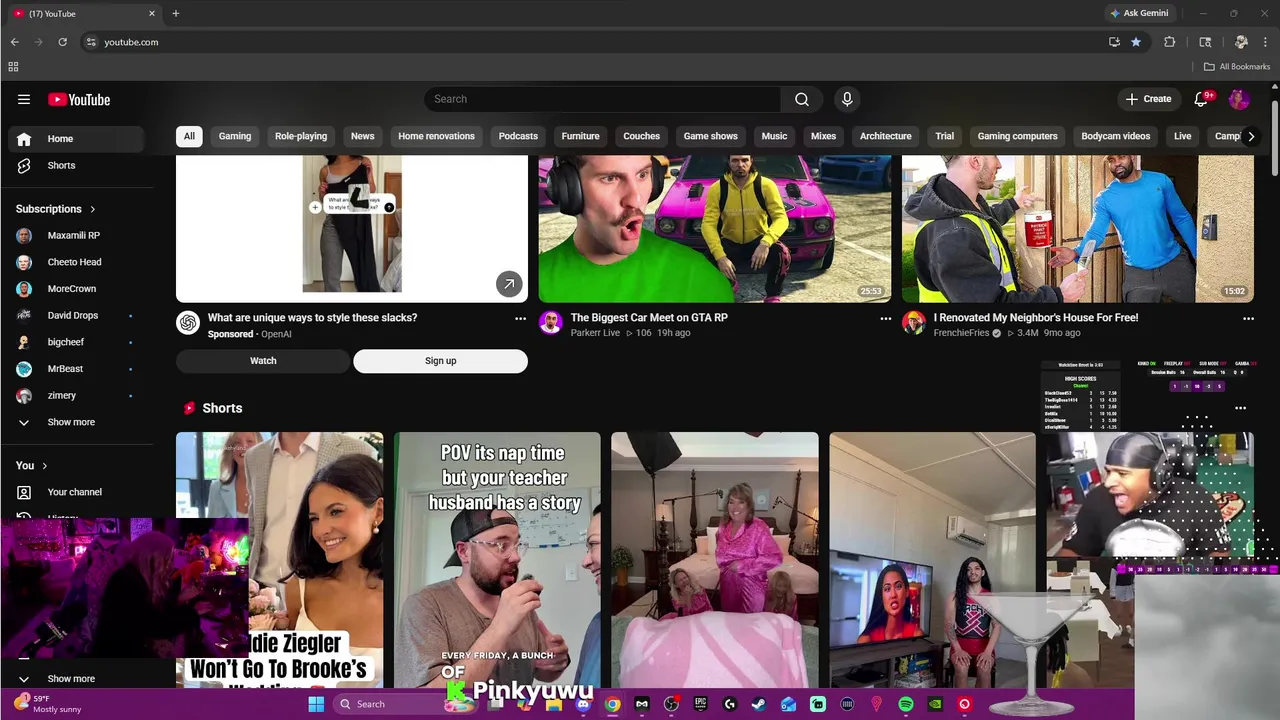This screenshot has height=720, width=1280.
Task: Click the Home icon in sidebar
Action: click(24, 139)
